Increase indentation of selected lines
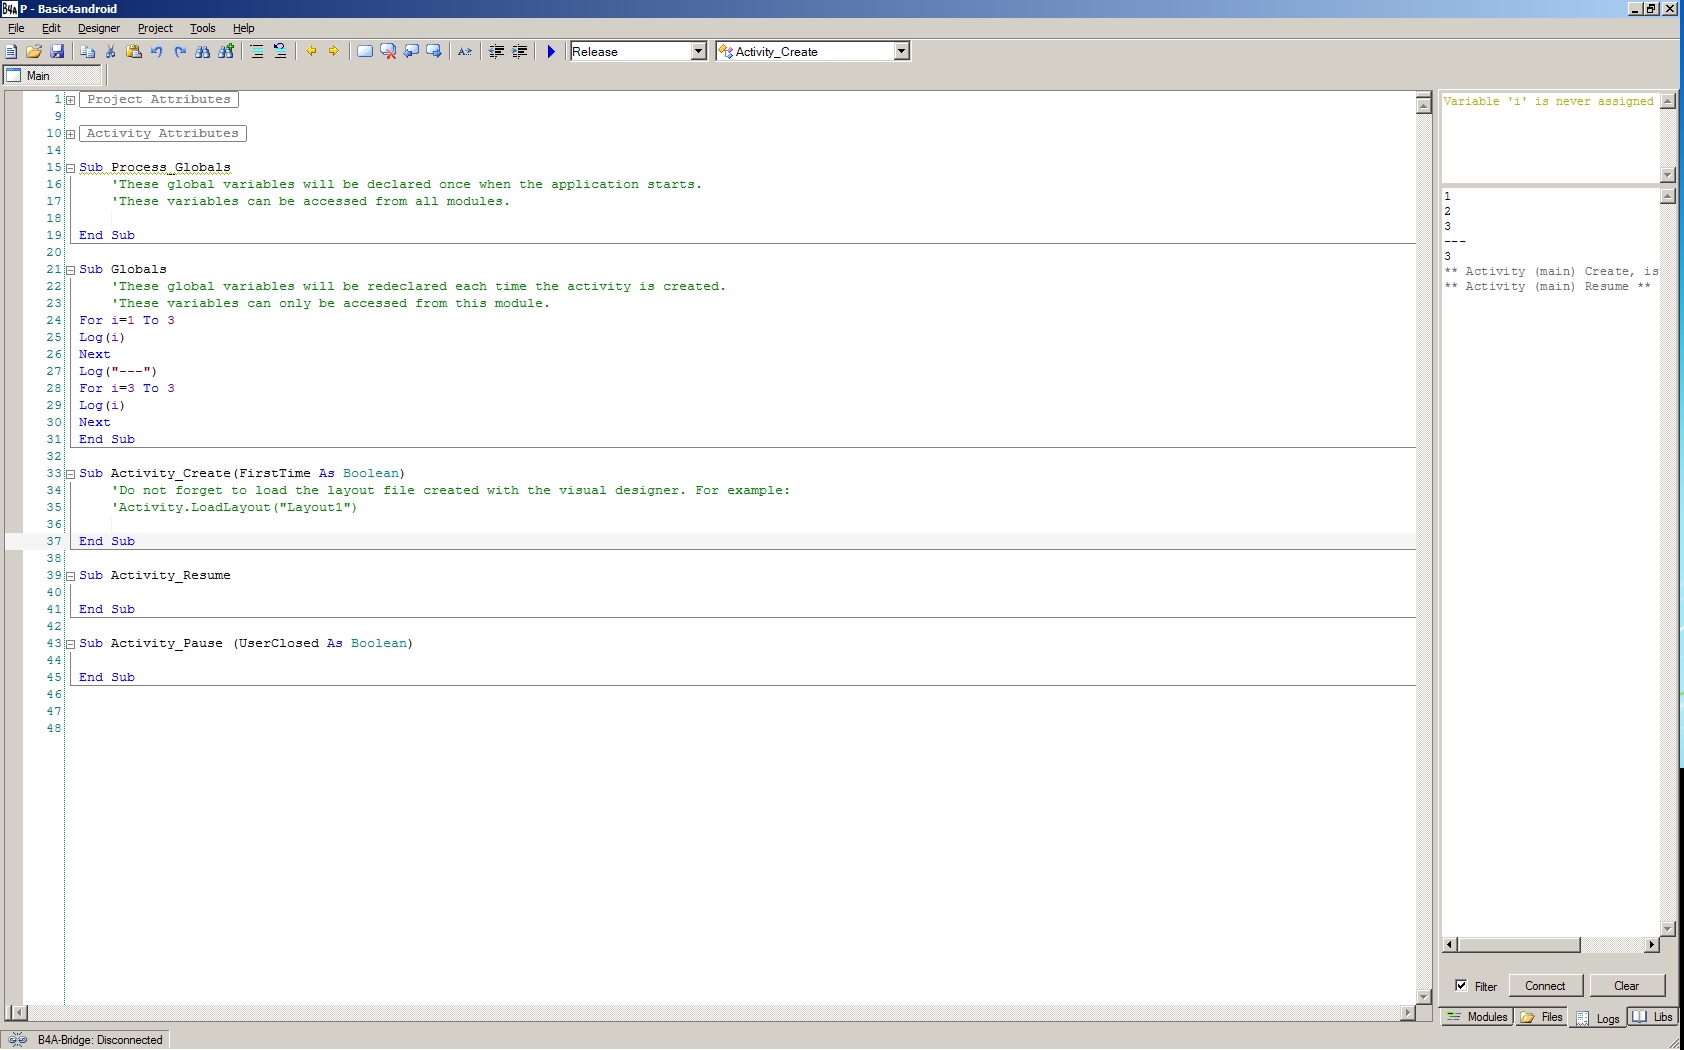The height and width of the screenshot is (1050, 1684). (x=519, y=51)
